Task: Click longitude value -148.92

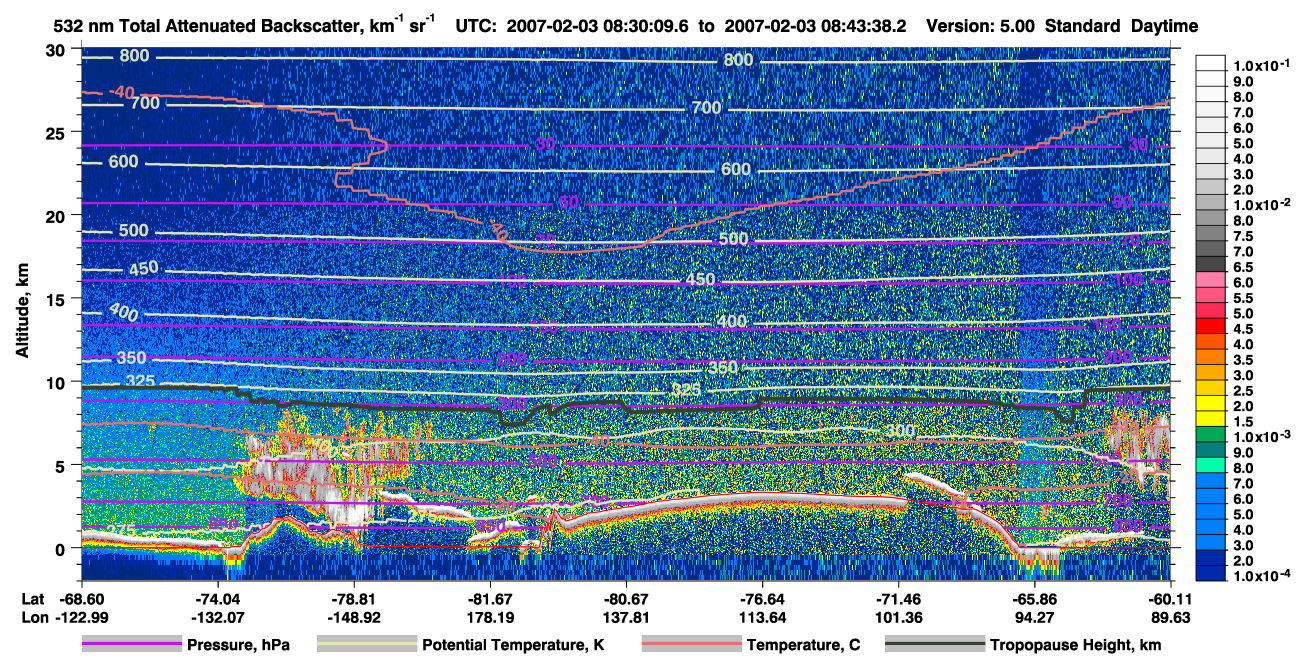Action: [354, 618]
